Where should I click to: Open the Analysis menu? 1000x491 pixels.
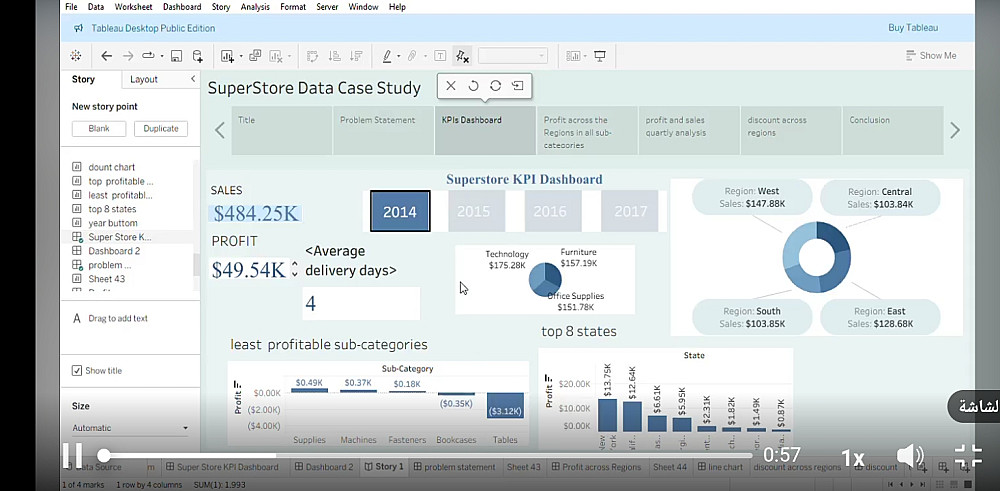tap(255, 7)
